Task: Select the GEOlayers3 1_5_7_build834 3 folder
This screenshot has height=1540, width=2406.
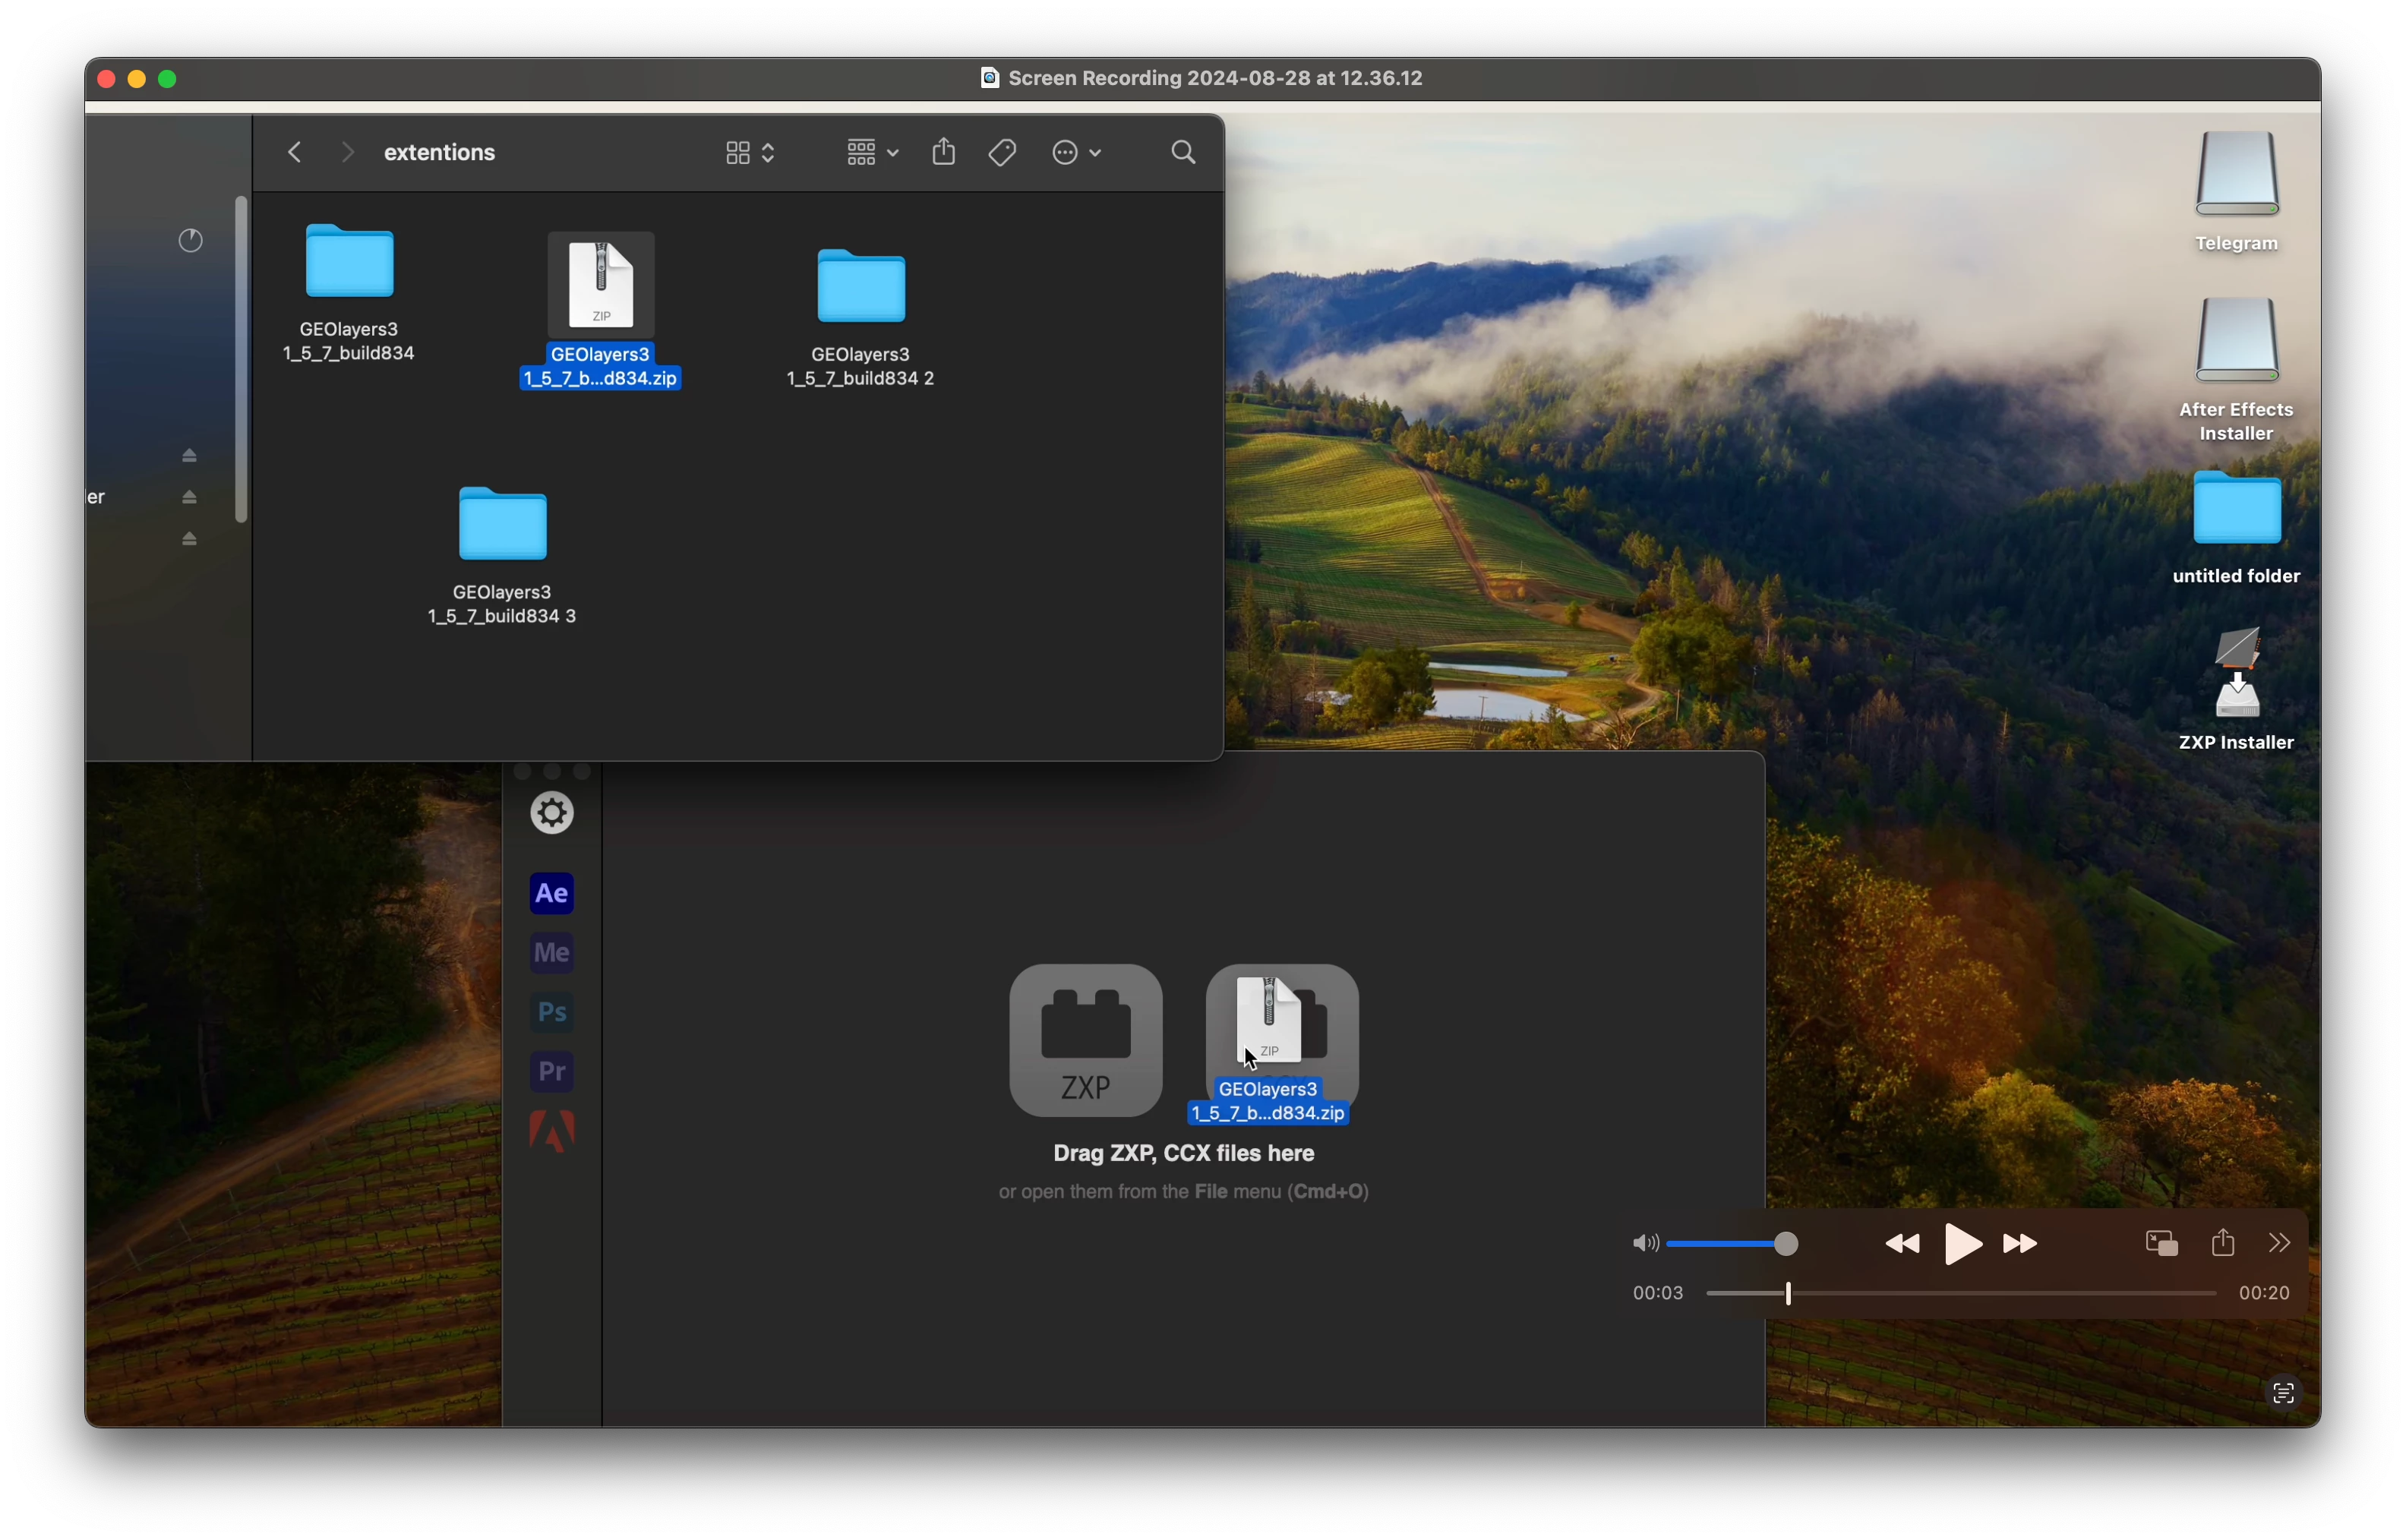Action: 502,525
